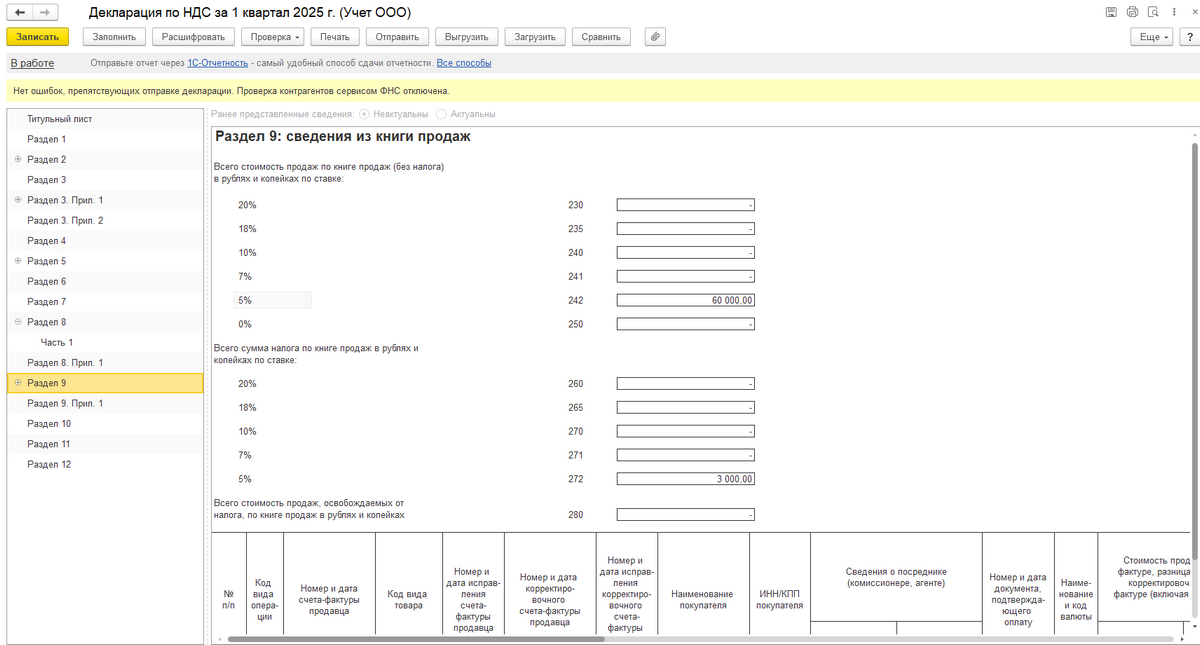Click the back navigation arrow
Viewport: 1200px width, 645px height.
pyautogui.click(x=20, y=13)
